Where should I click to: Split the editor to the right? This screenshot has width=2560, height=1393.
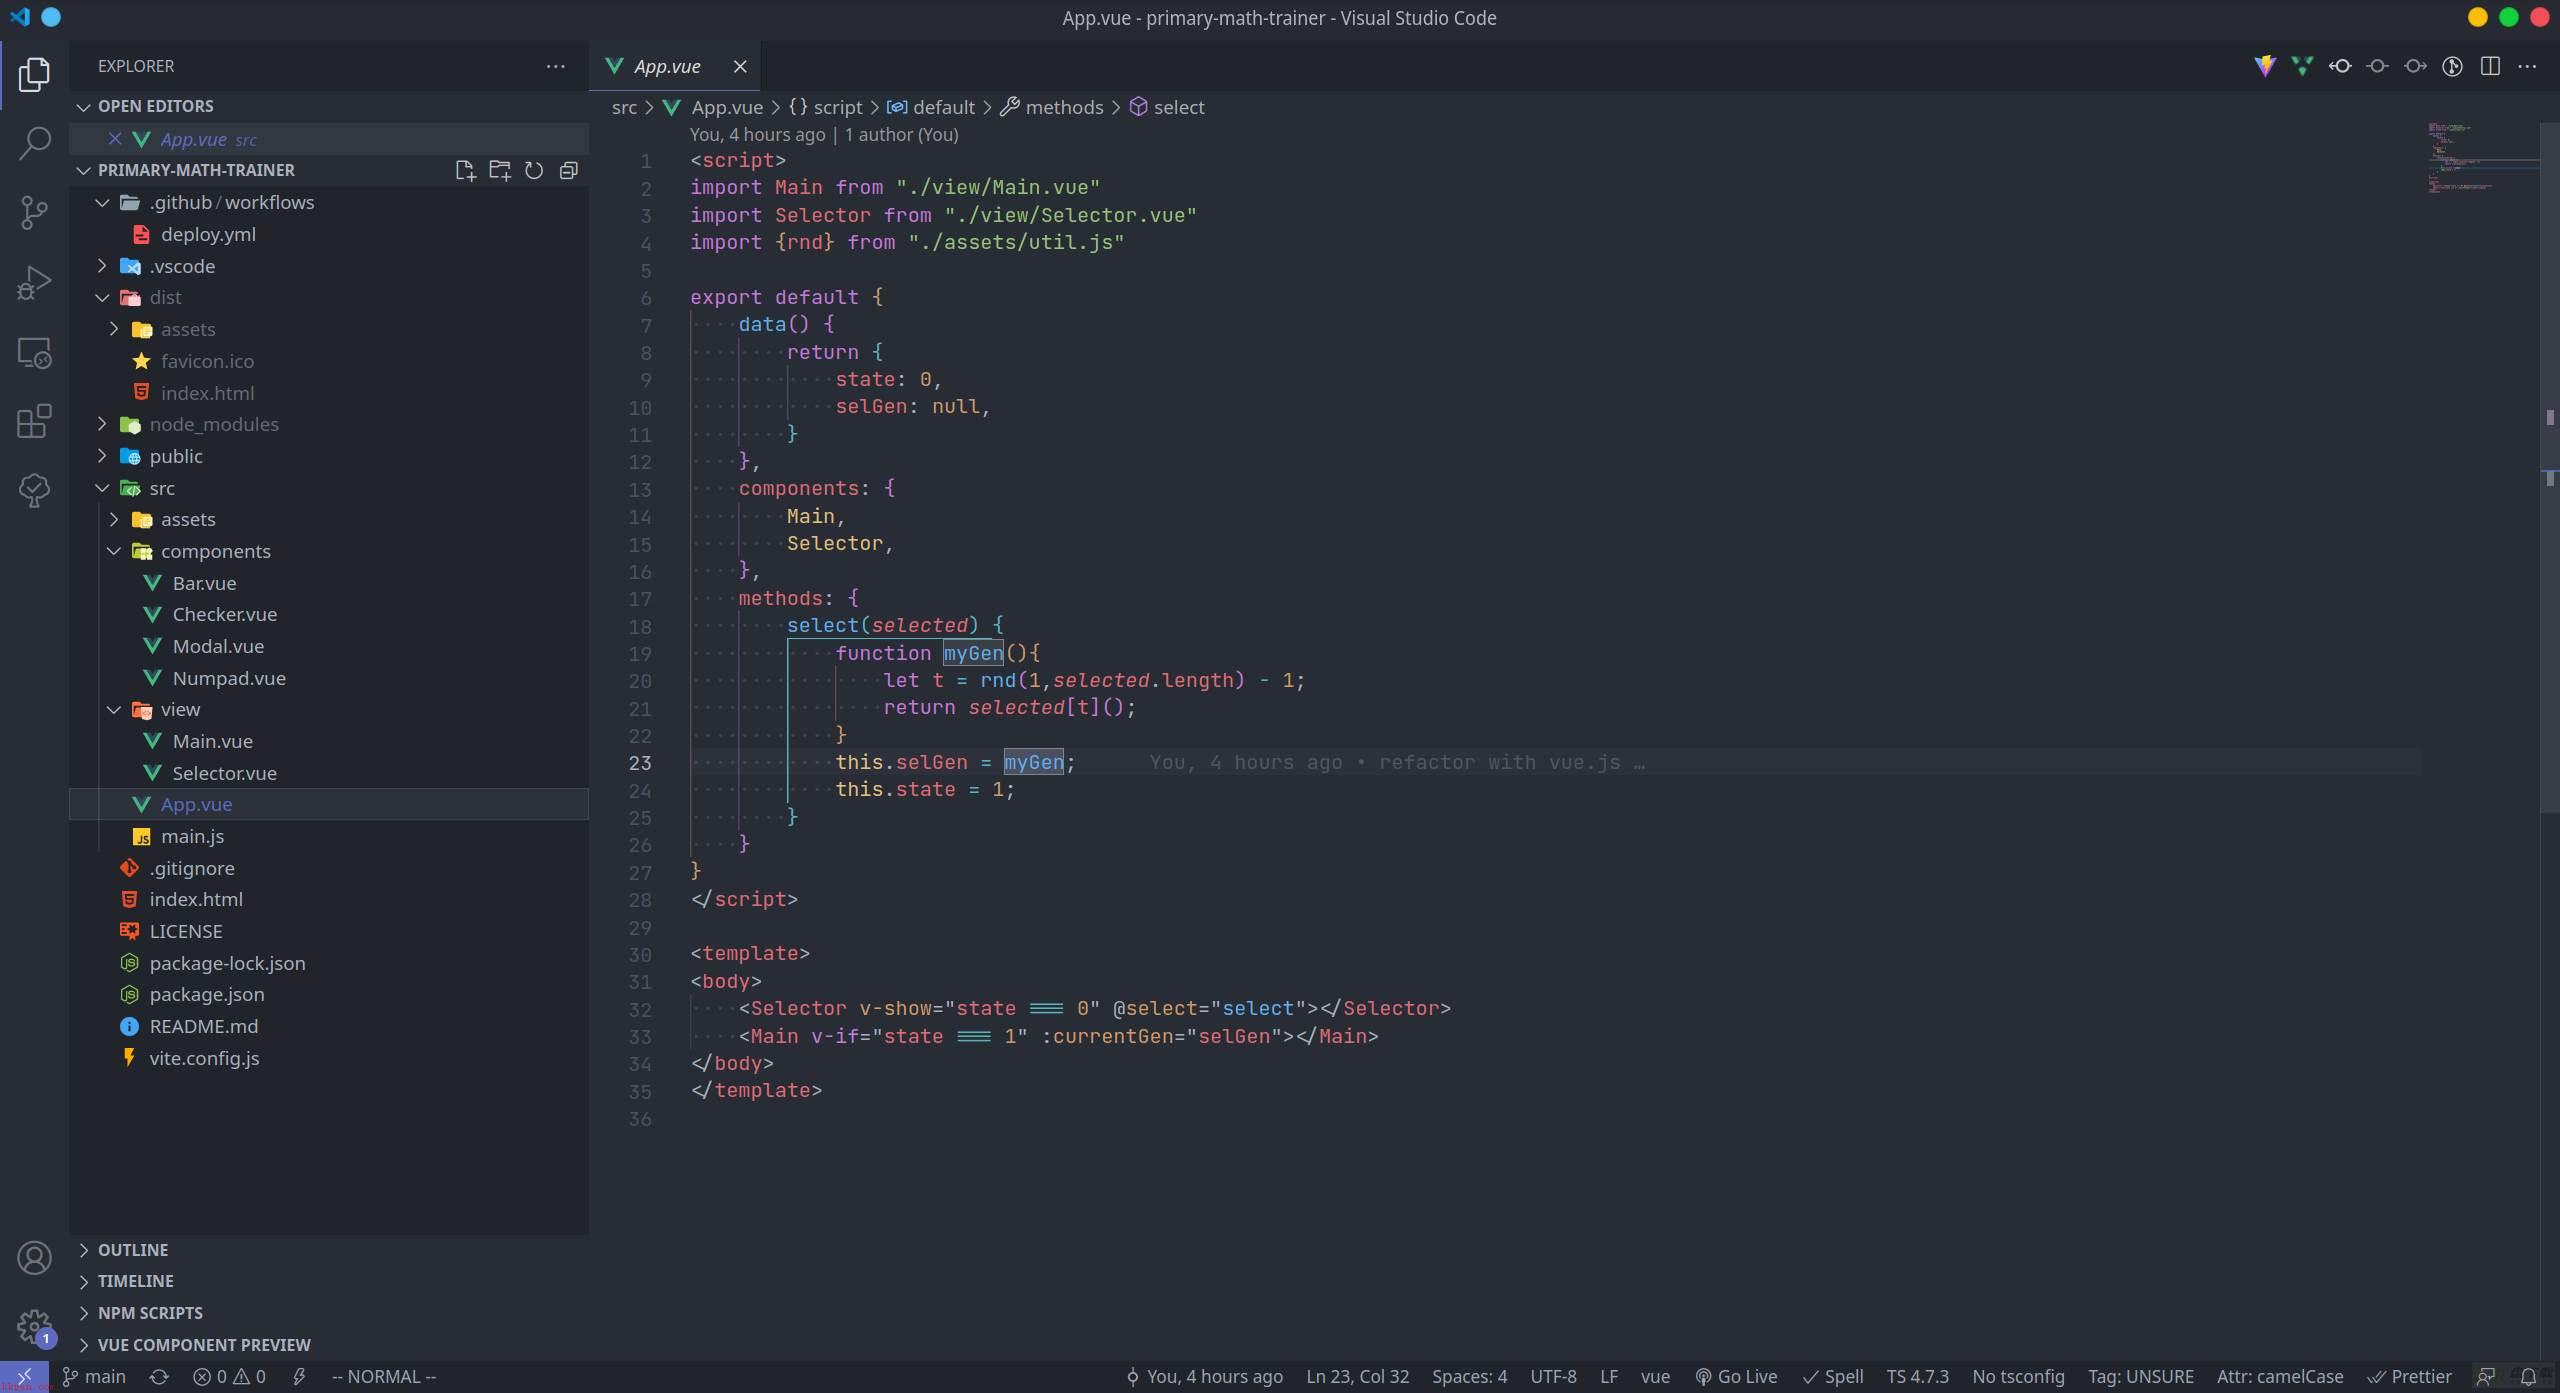2490,66
